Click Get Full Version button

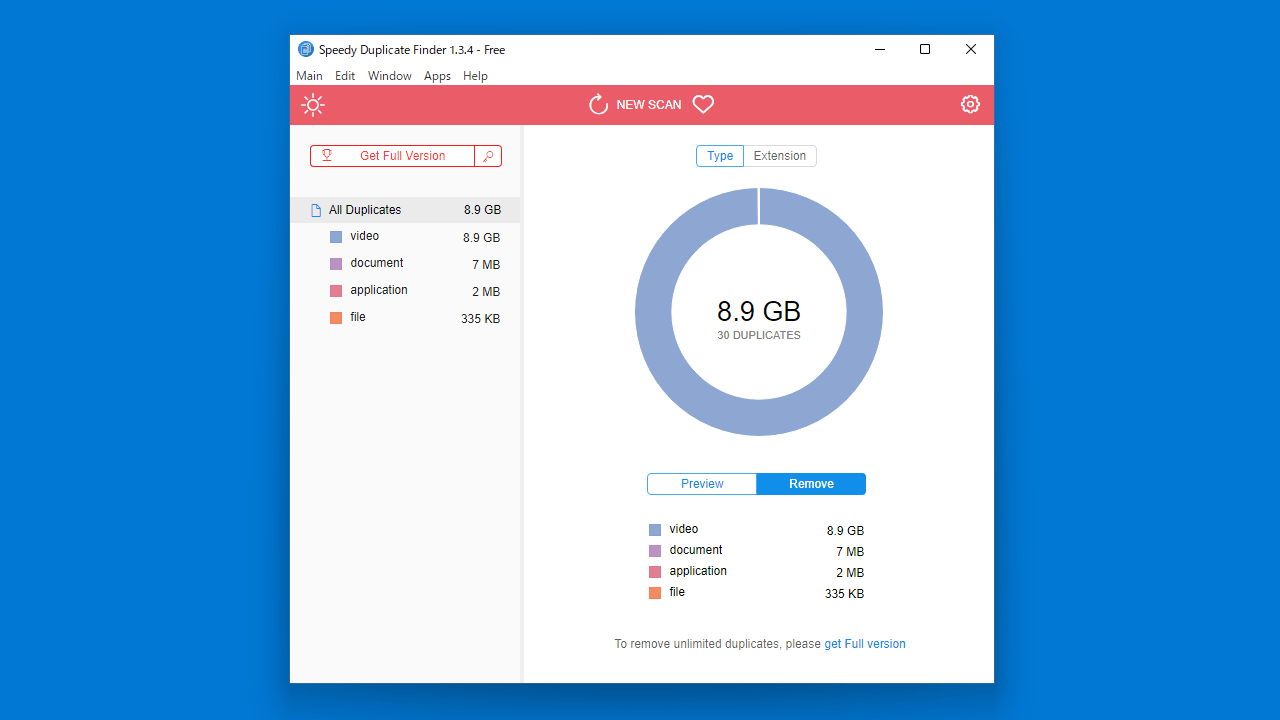392,156
